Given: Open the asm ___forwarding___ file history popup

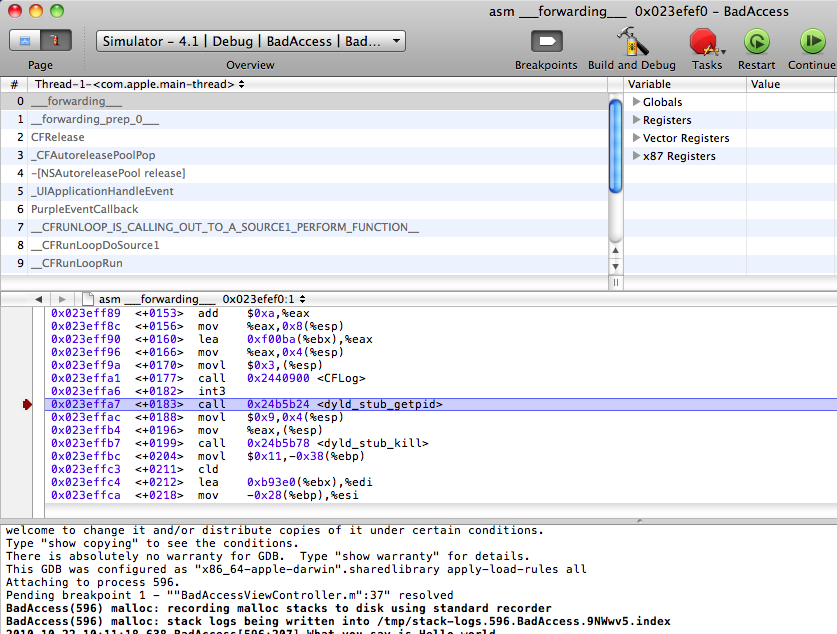Looking at the screenshot, I should point(202,299).
